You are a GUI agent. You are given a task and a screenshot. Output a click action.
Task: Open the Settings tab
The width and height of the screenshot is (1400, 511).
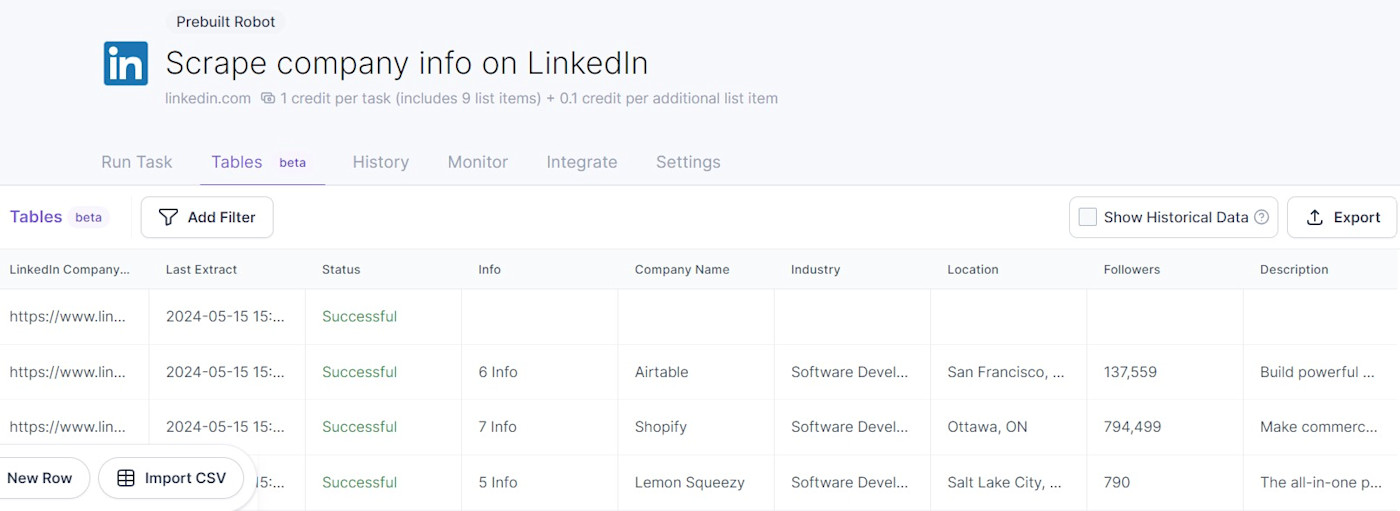(688, 162)
